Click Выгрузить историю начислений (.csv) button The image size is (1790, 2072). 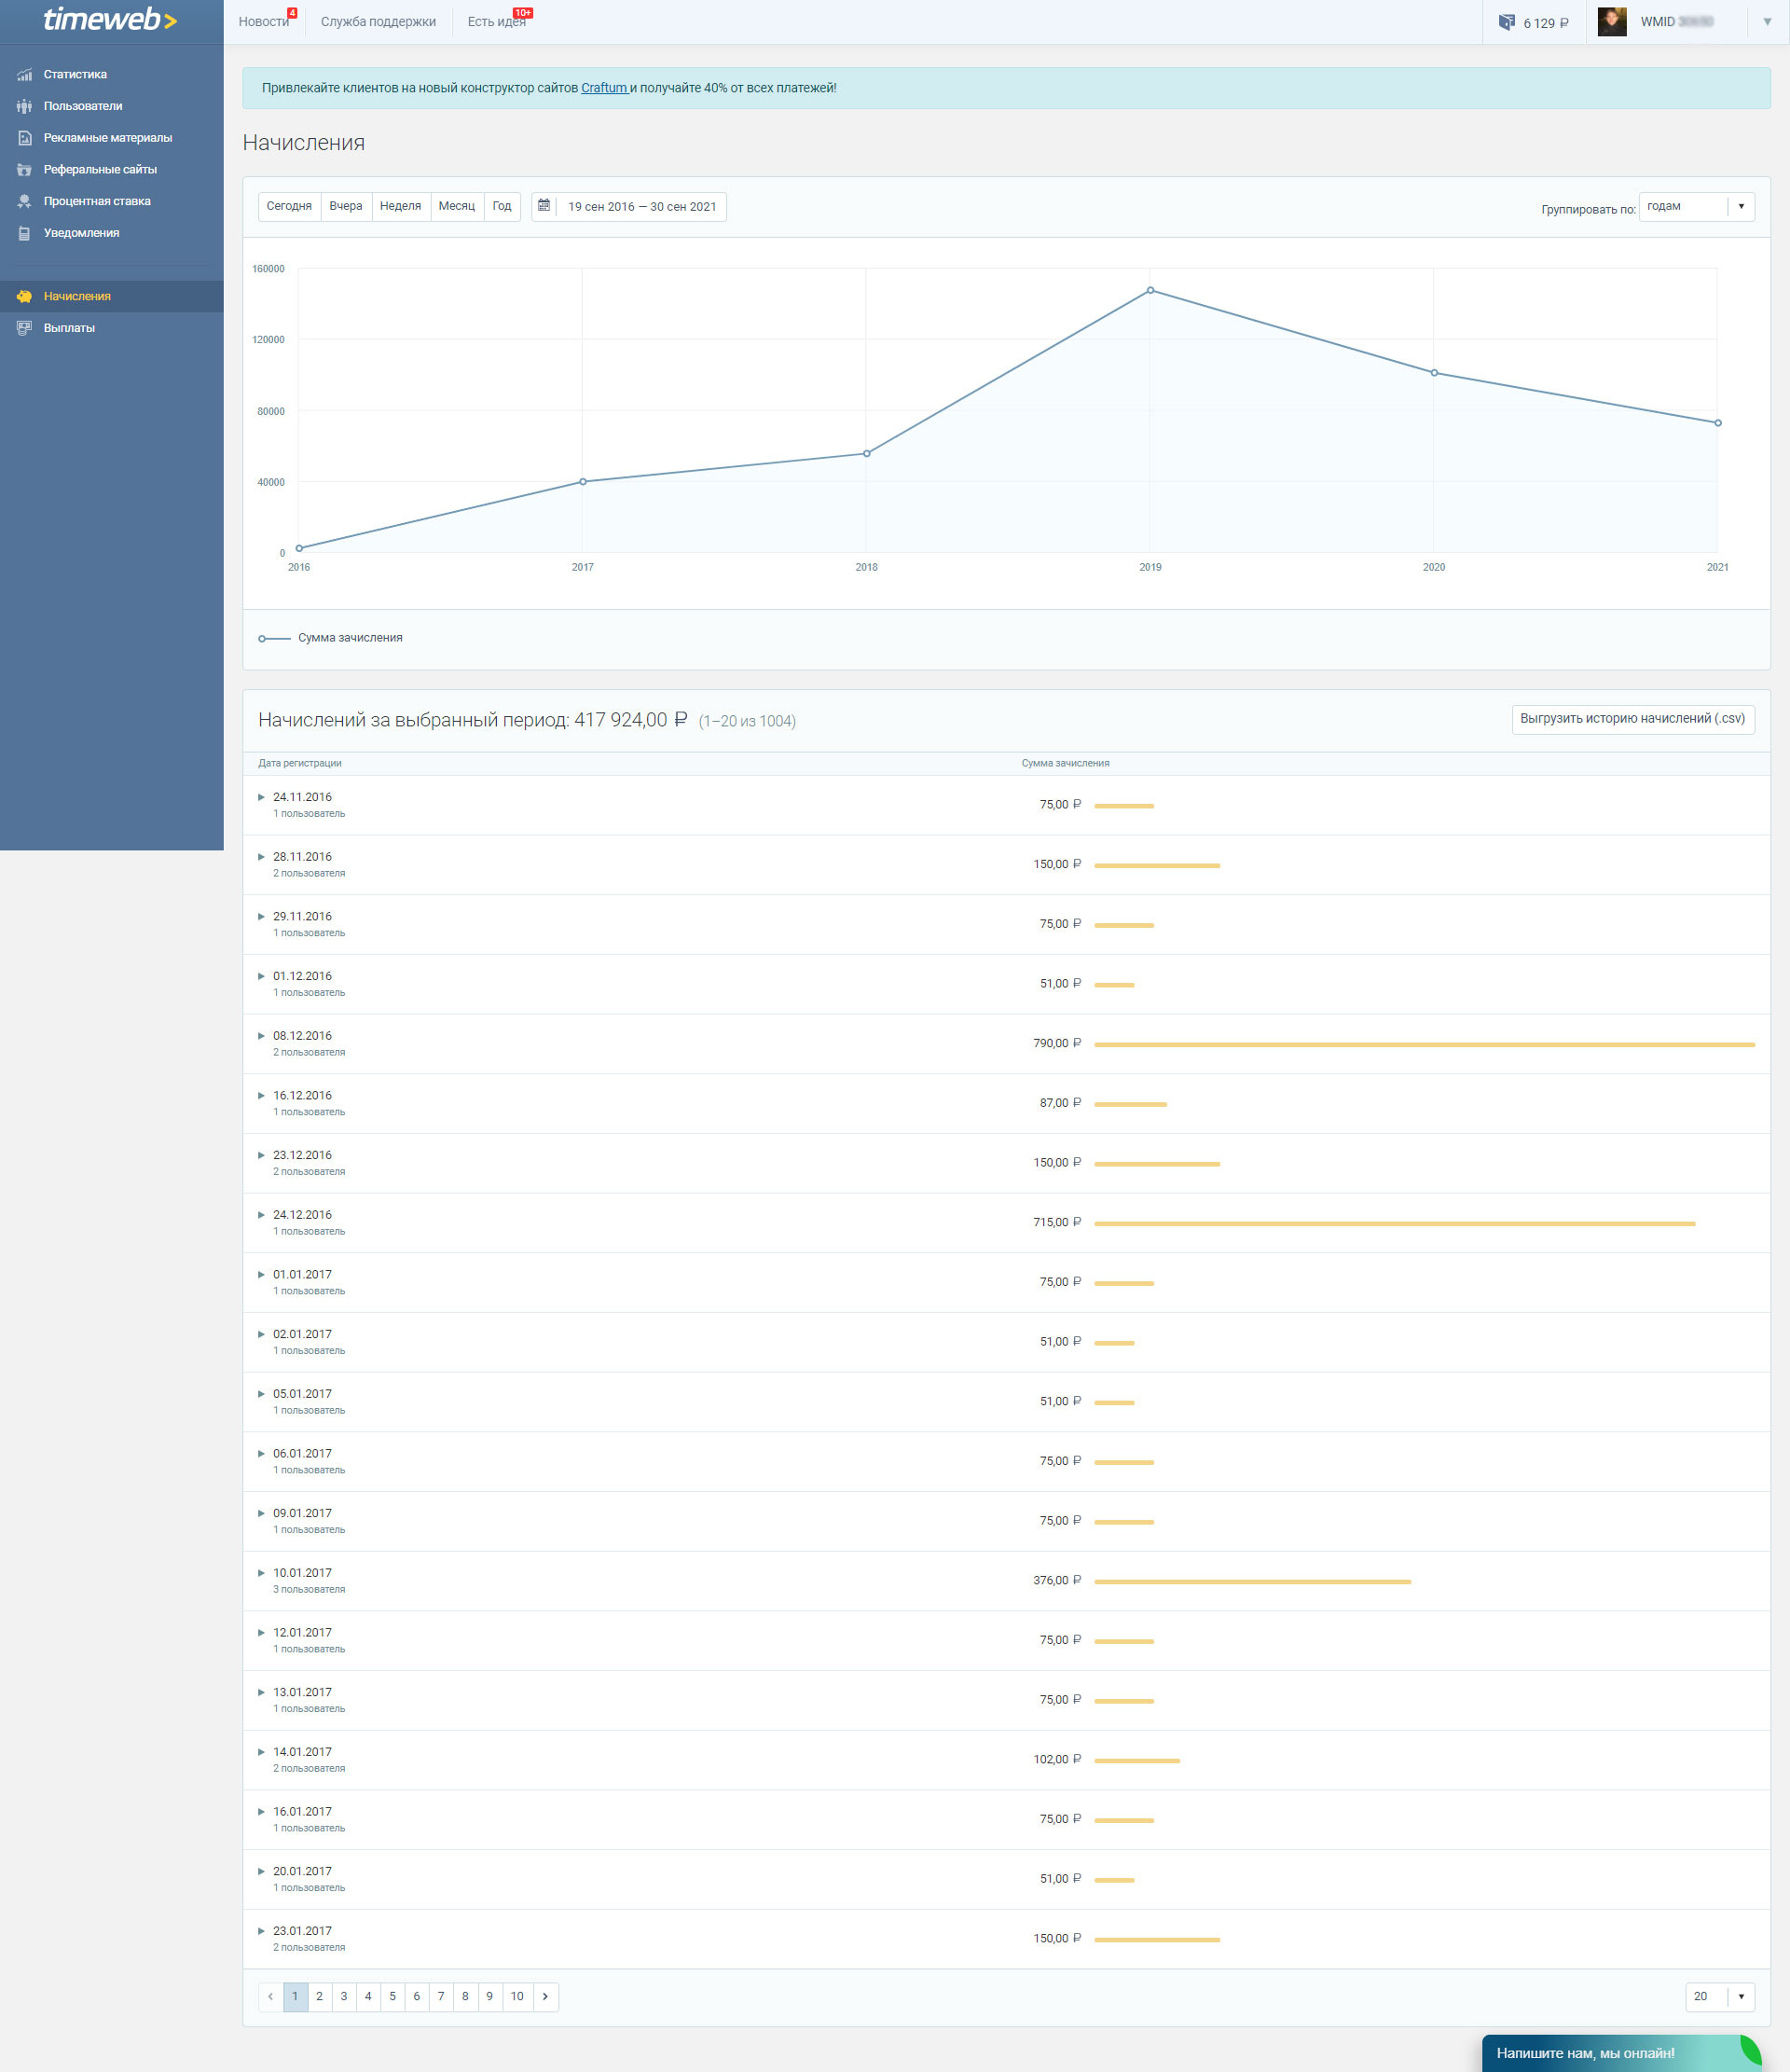click(1632, 719)
